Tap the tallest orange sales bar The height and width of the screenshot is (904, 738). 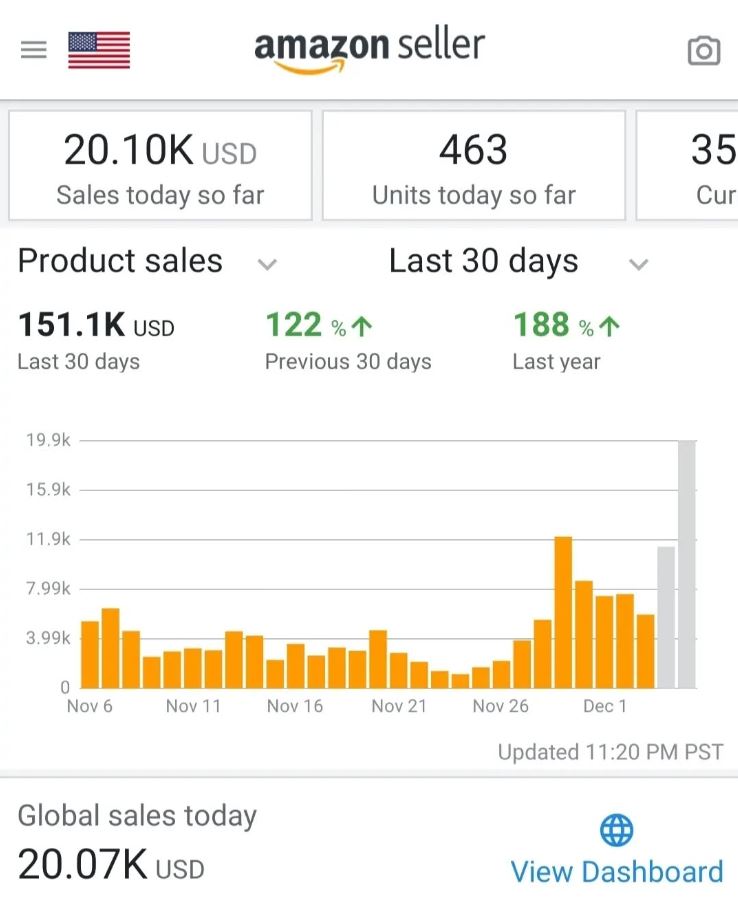coord(563,612)
